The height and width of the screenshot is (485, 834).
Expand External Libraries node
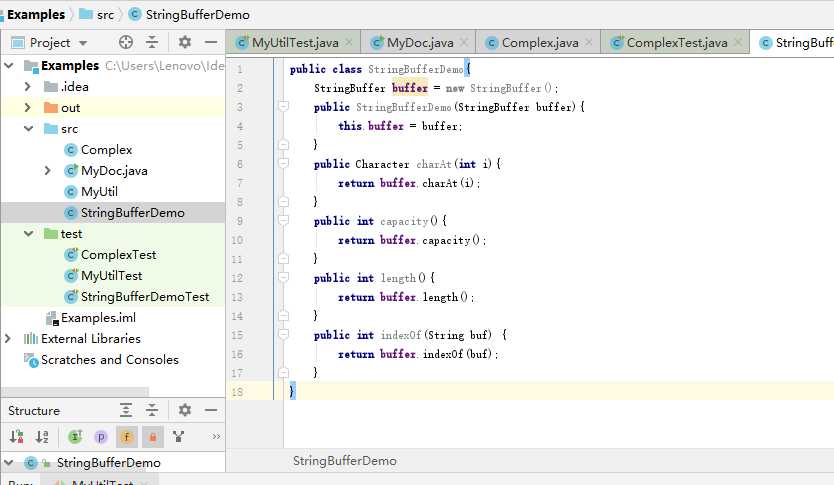(x=8, y=338)
